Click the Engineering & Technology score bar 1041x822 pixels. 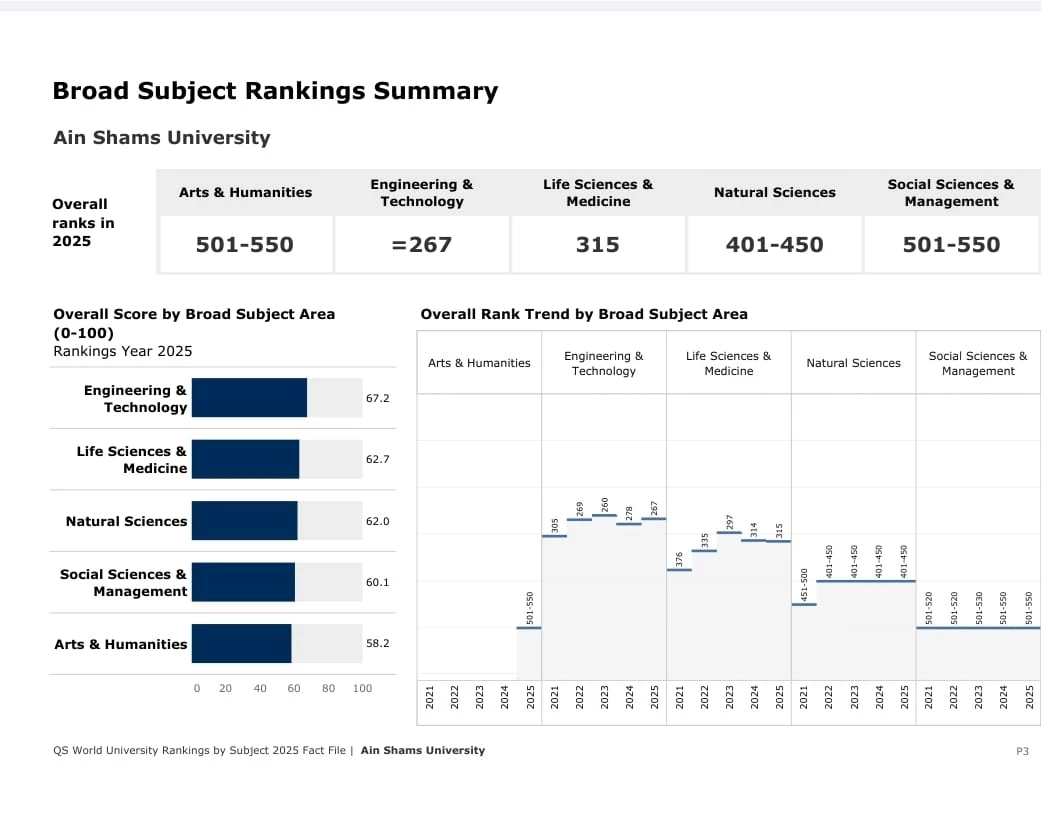[x=249, y=398]
